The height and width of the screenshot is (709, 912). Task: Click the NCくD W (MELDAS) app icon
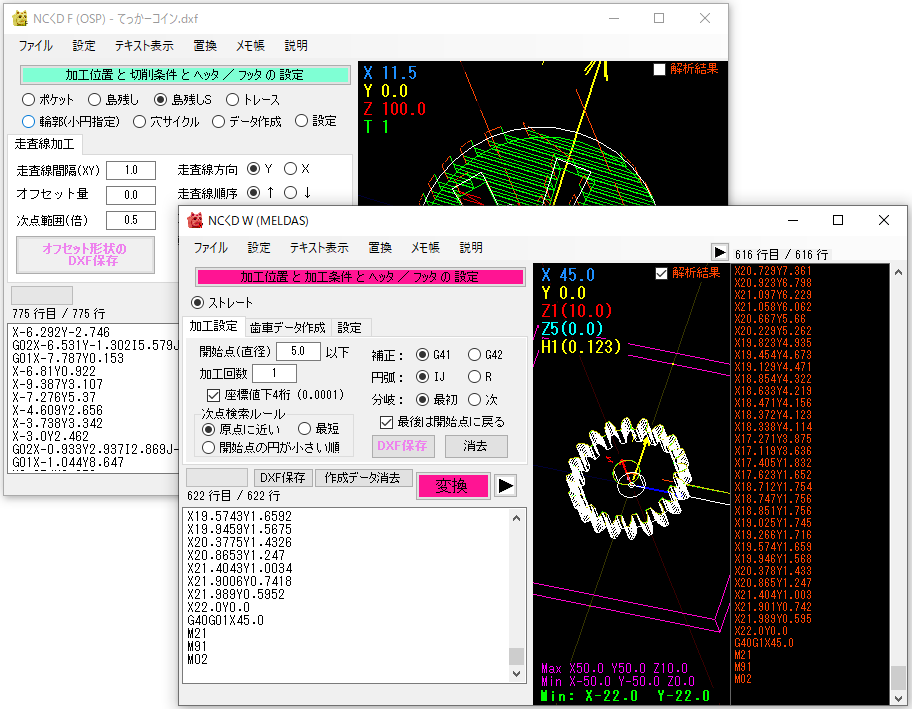[195, 220]
